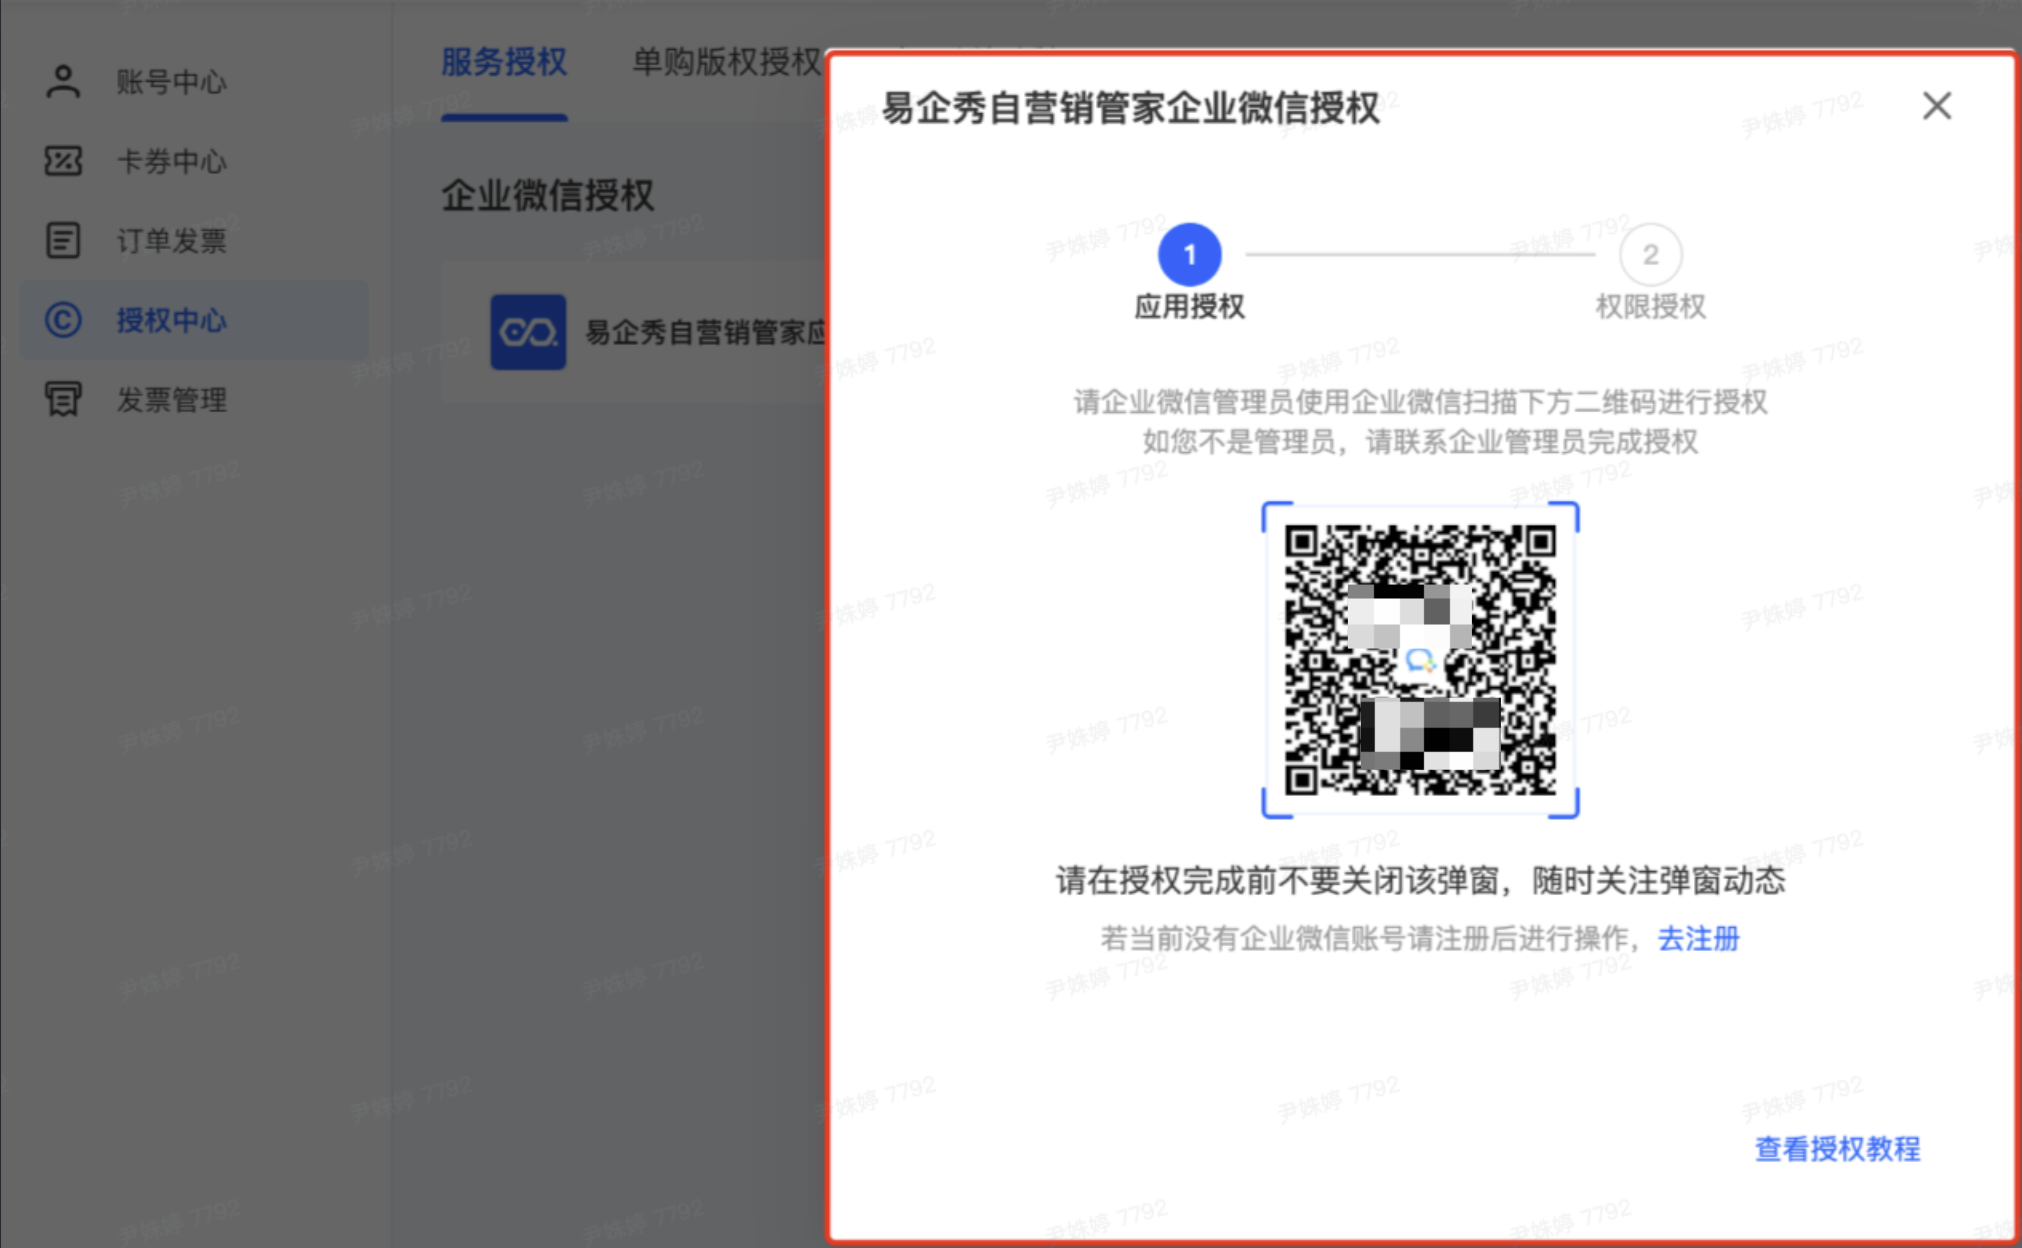Switch to the 单购版权授权 tab
This screenshot has width=2022, height=1248.
(x=726, y=62)
